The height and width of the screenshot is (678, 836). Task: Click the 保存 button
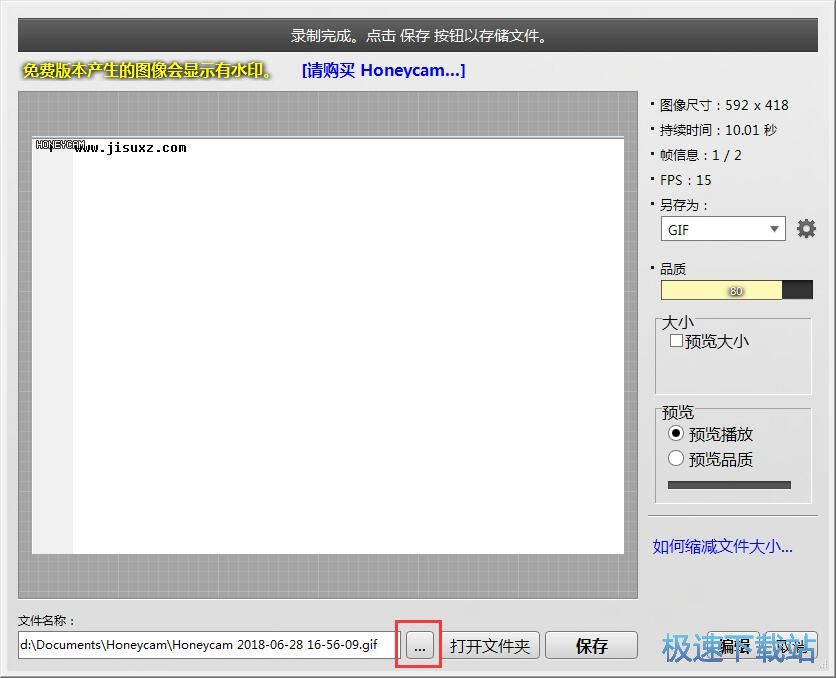pos(591,645)
